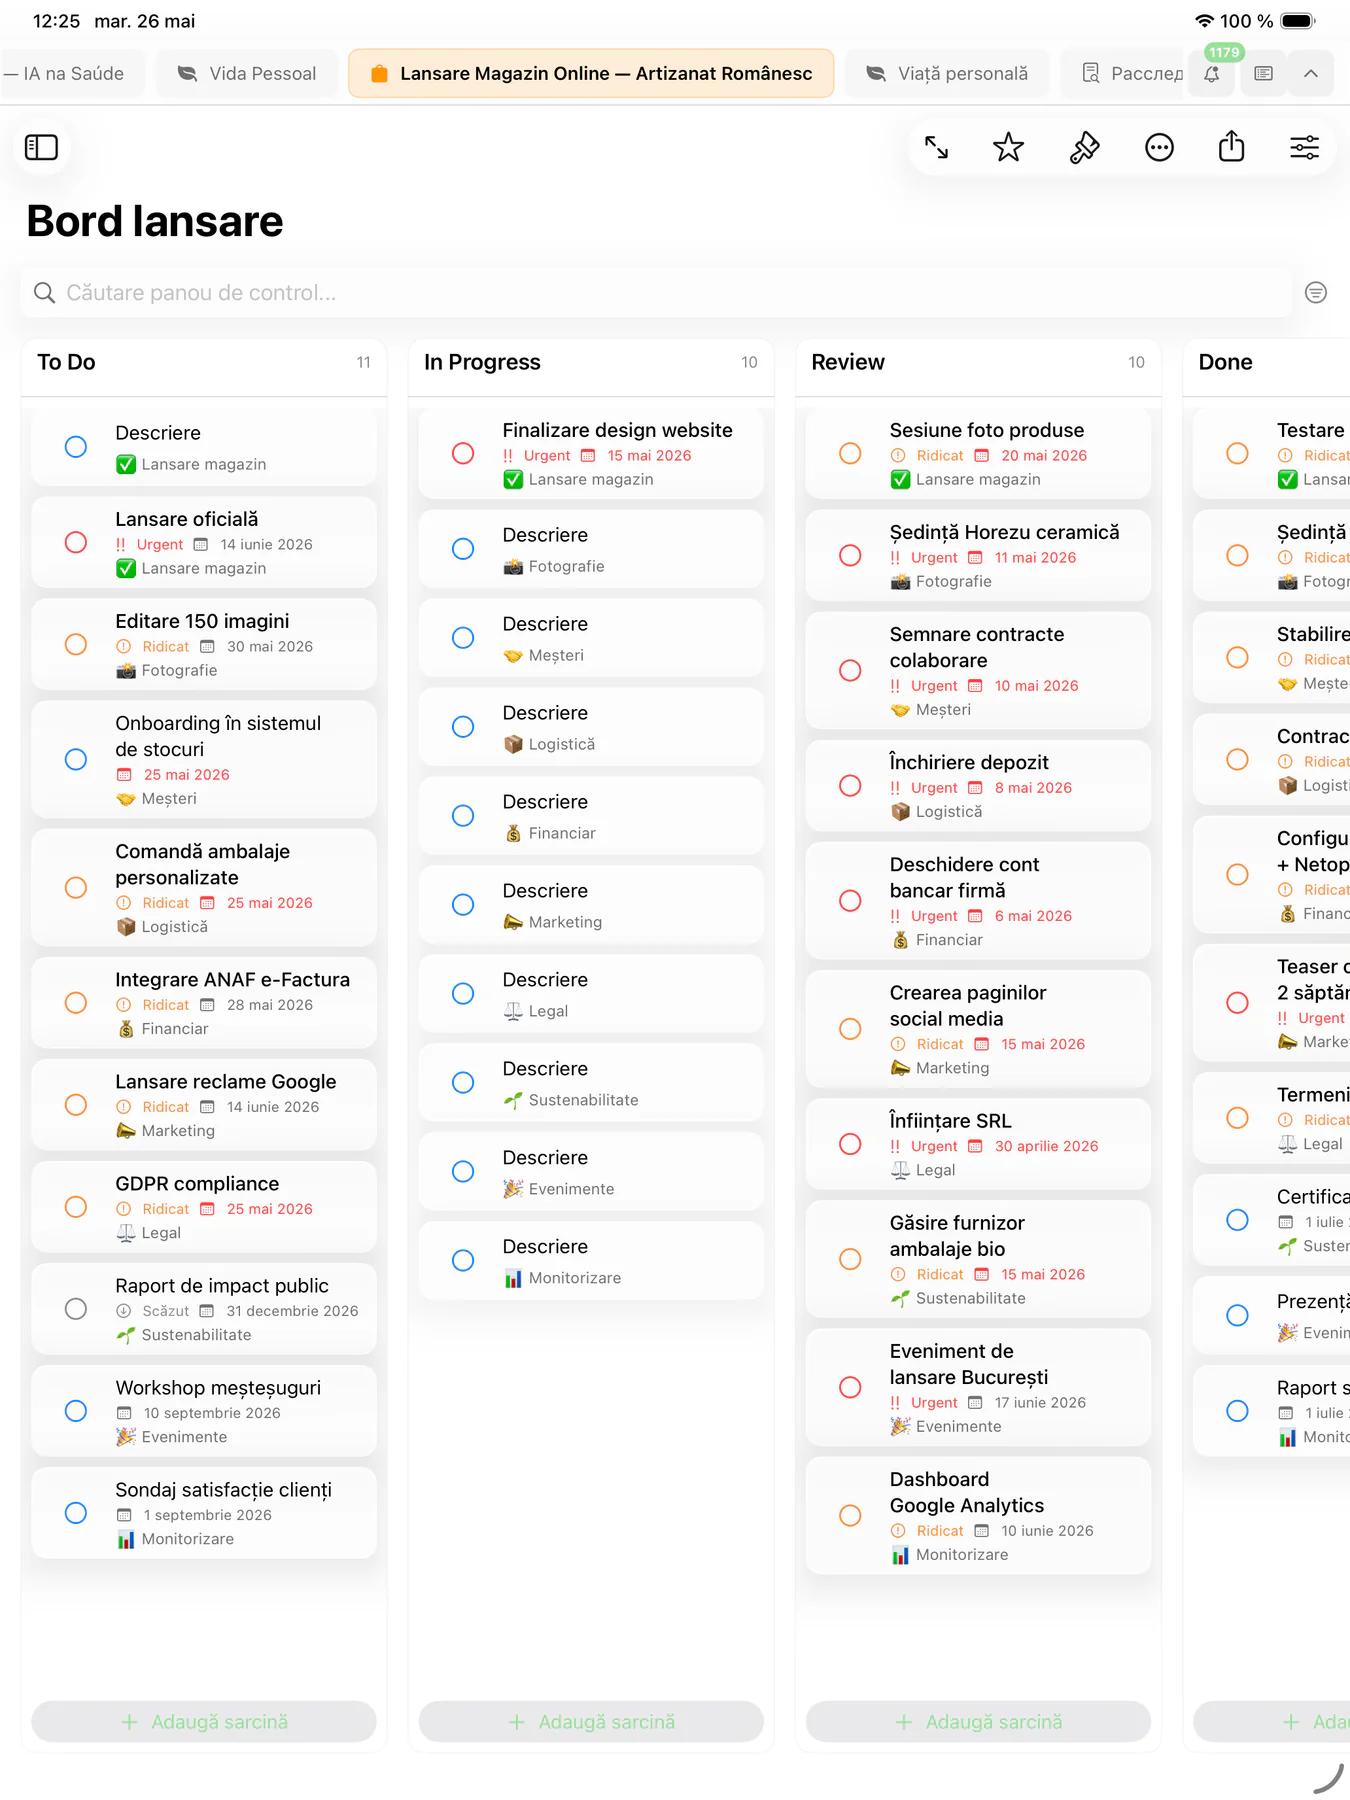Mark Înființare SRL task as done
1350x1800 pixels.
click(x=850, y=1144)
